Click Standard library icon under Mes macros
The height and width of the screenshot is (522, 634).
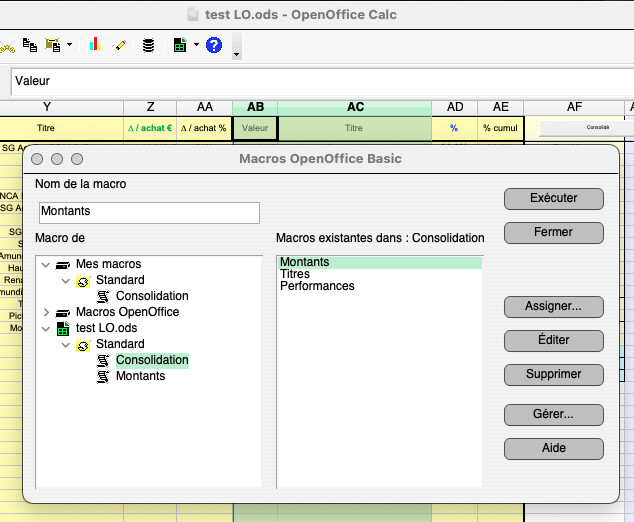tap(83, 281)
